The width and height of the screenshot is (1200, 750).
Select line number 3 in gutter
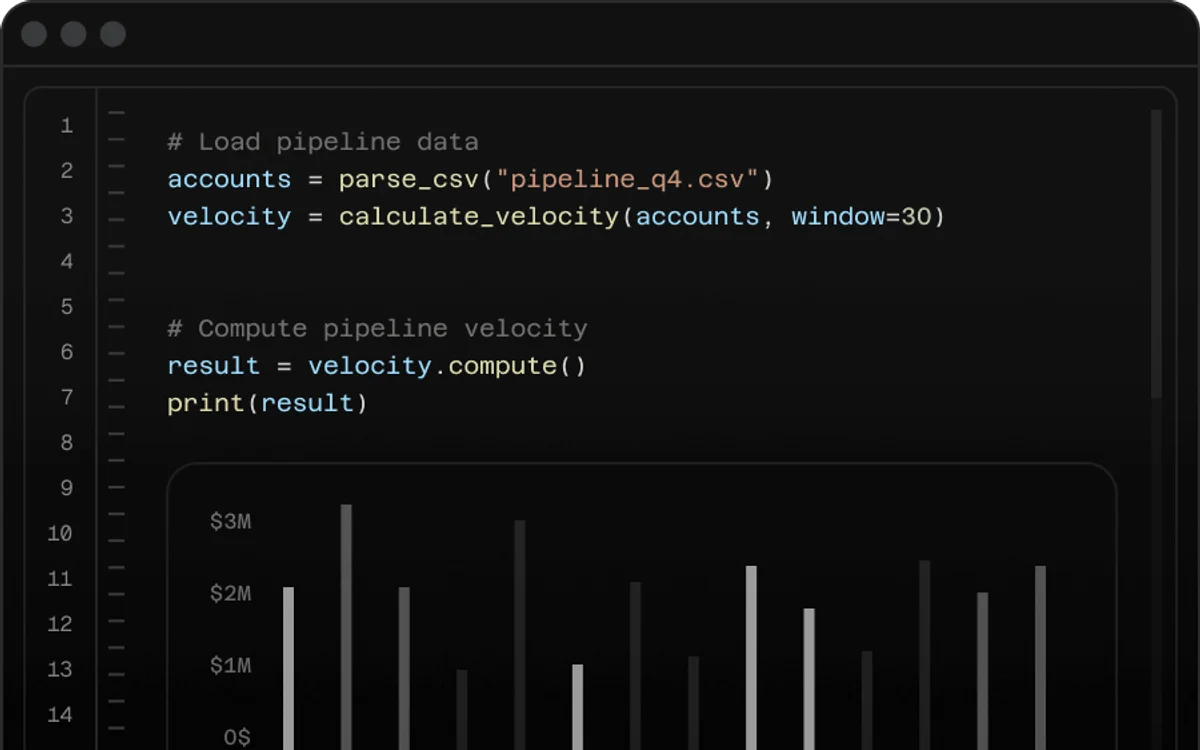click(67, 216)
